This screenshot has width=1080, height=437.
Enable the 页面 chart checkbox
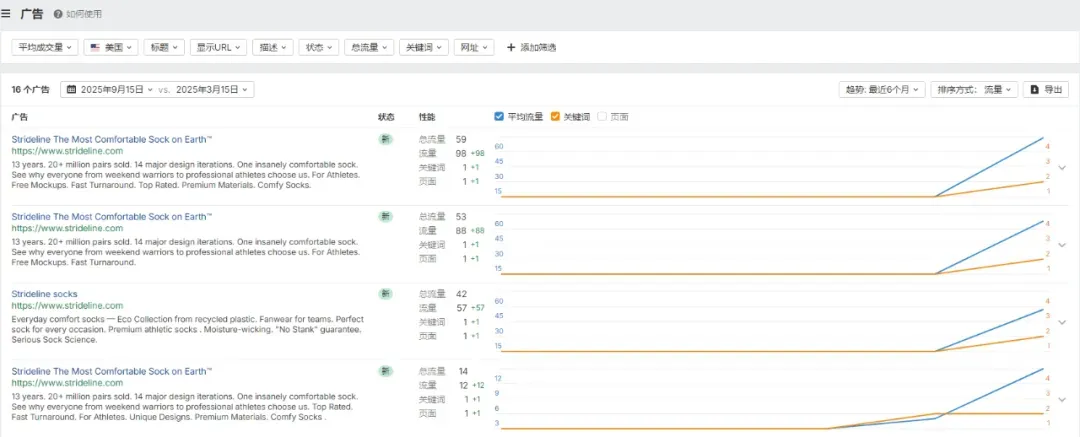point(602,116)
